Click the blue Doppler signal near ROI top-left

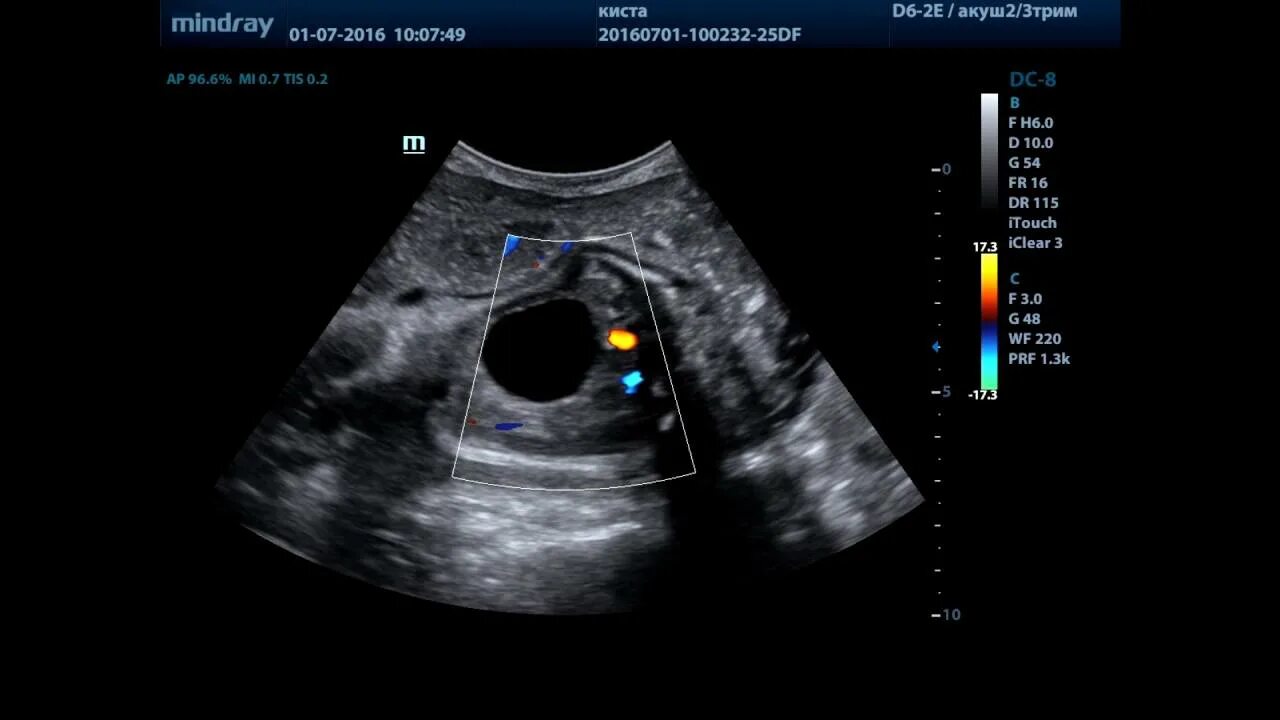512,246
